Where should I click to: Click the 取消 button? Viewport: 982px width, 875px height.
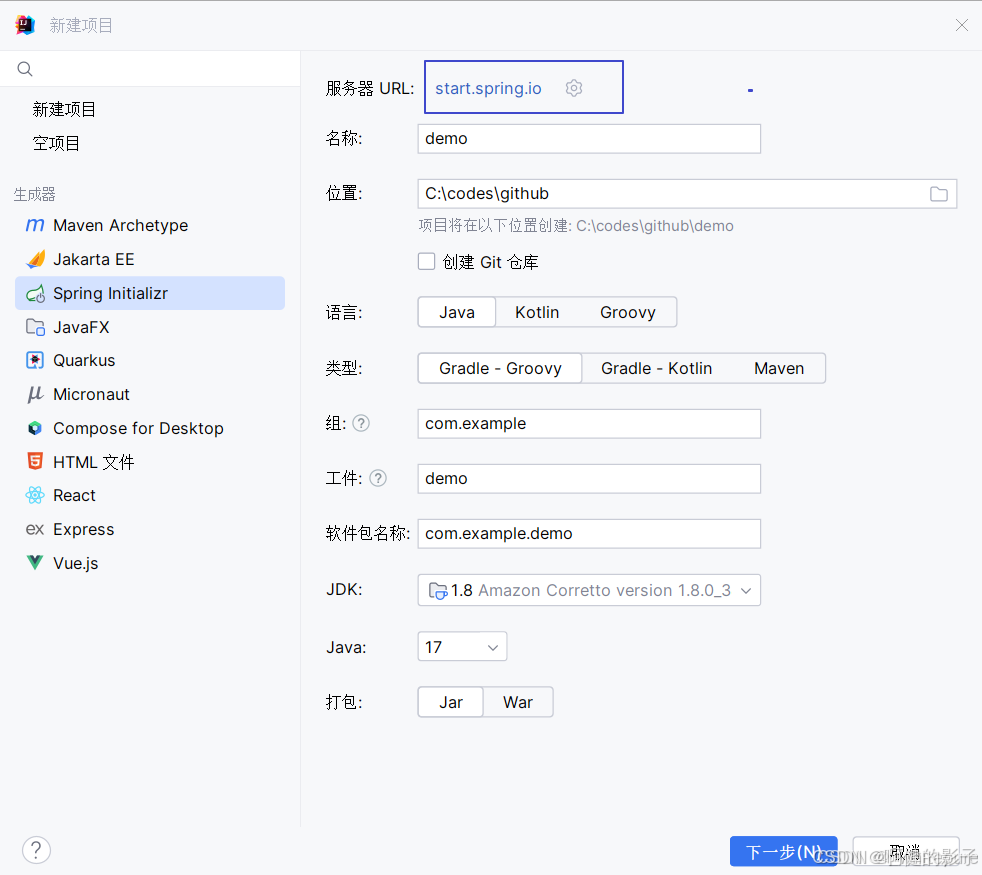point(906,851)
